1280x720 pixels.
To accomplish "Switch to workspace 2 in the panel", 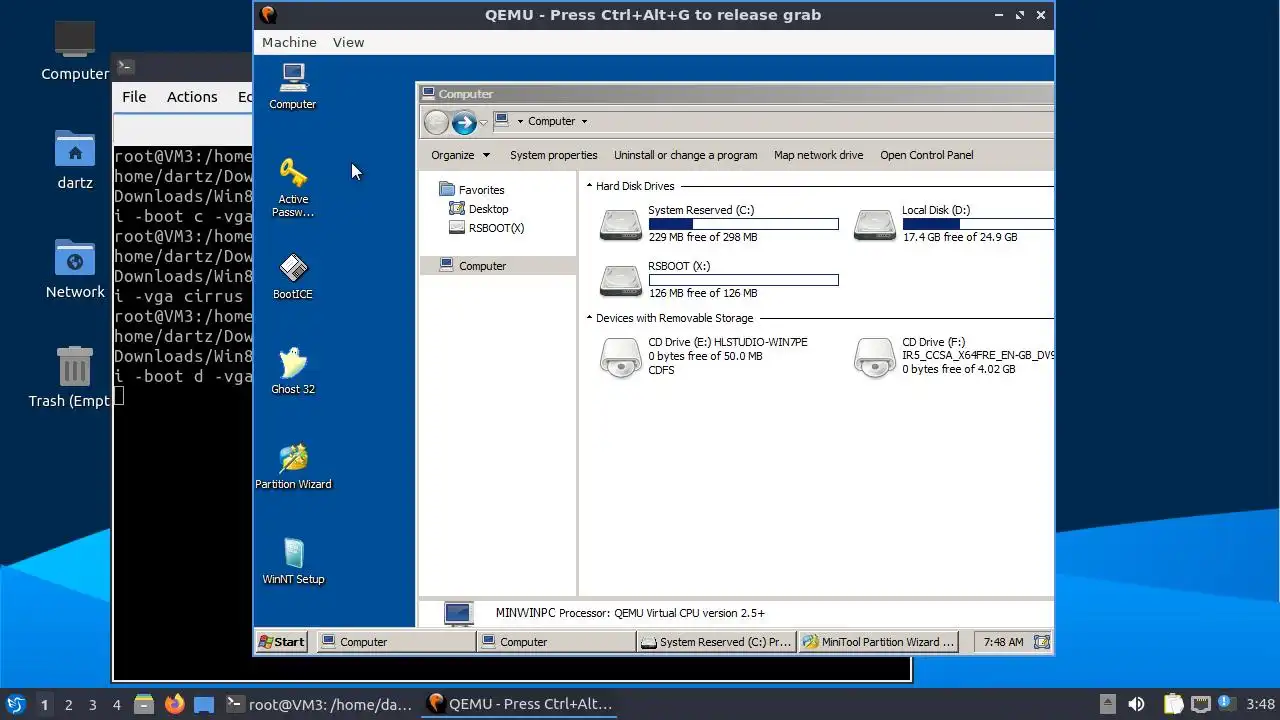I will coord(68,704).
